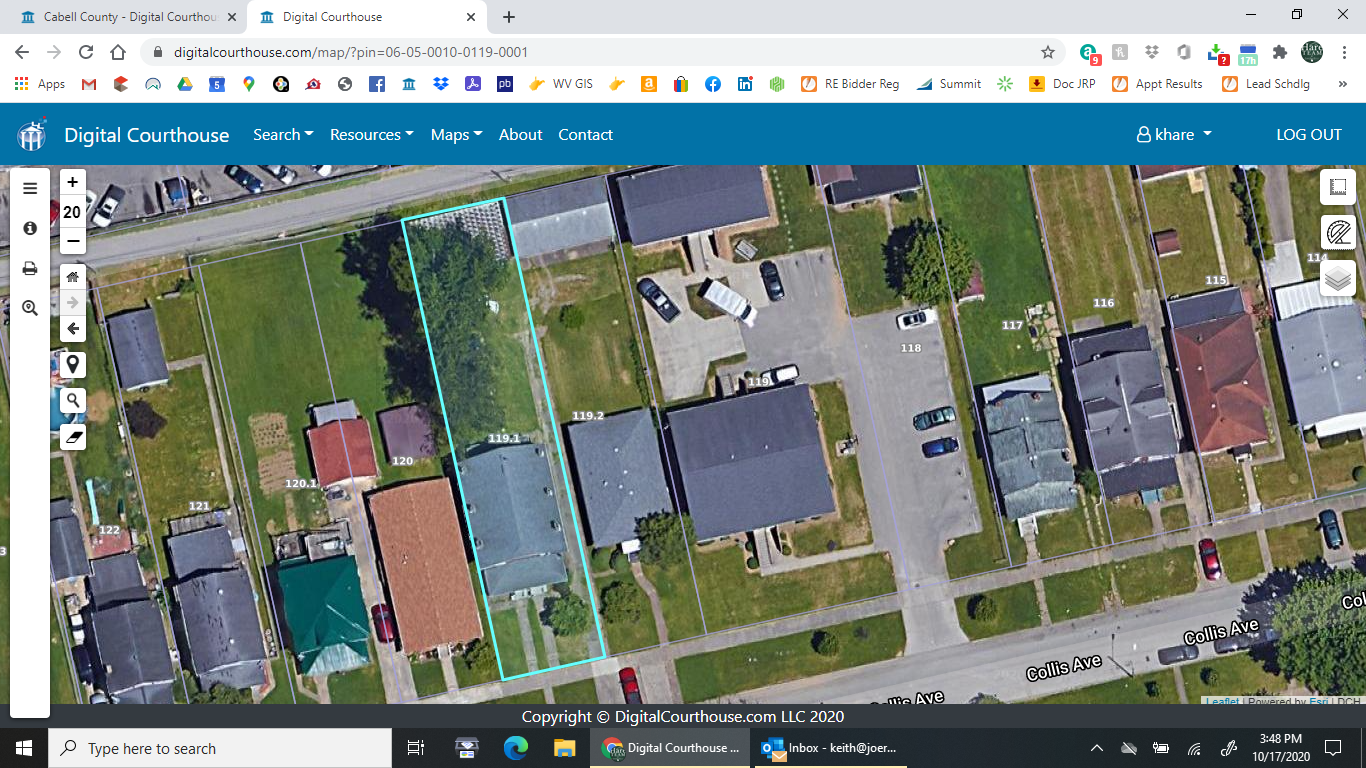Open the locate-search magnifier icon in sidebar

[30, 308]
